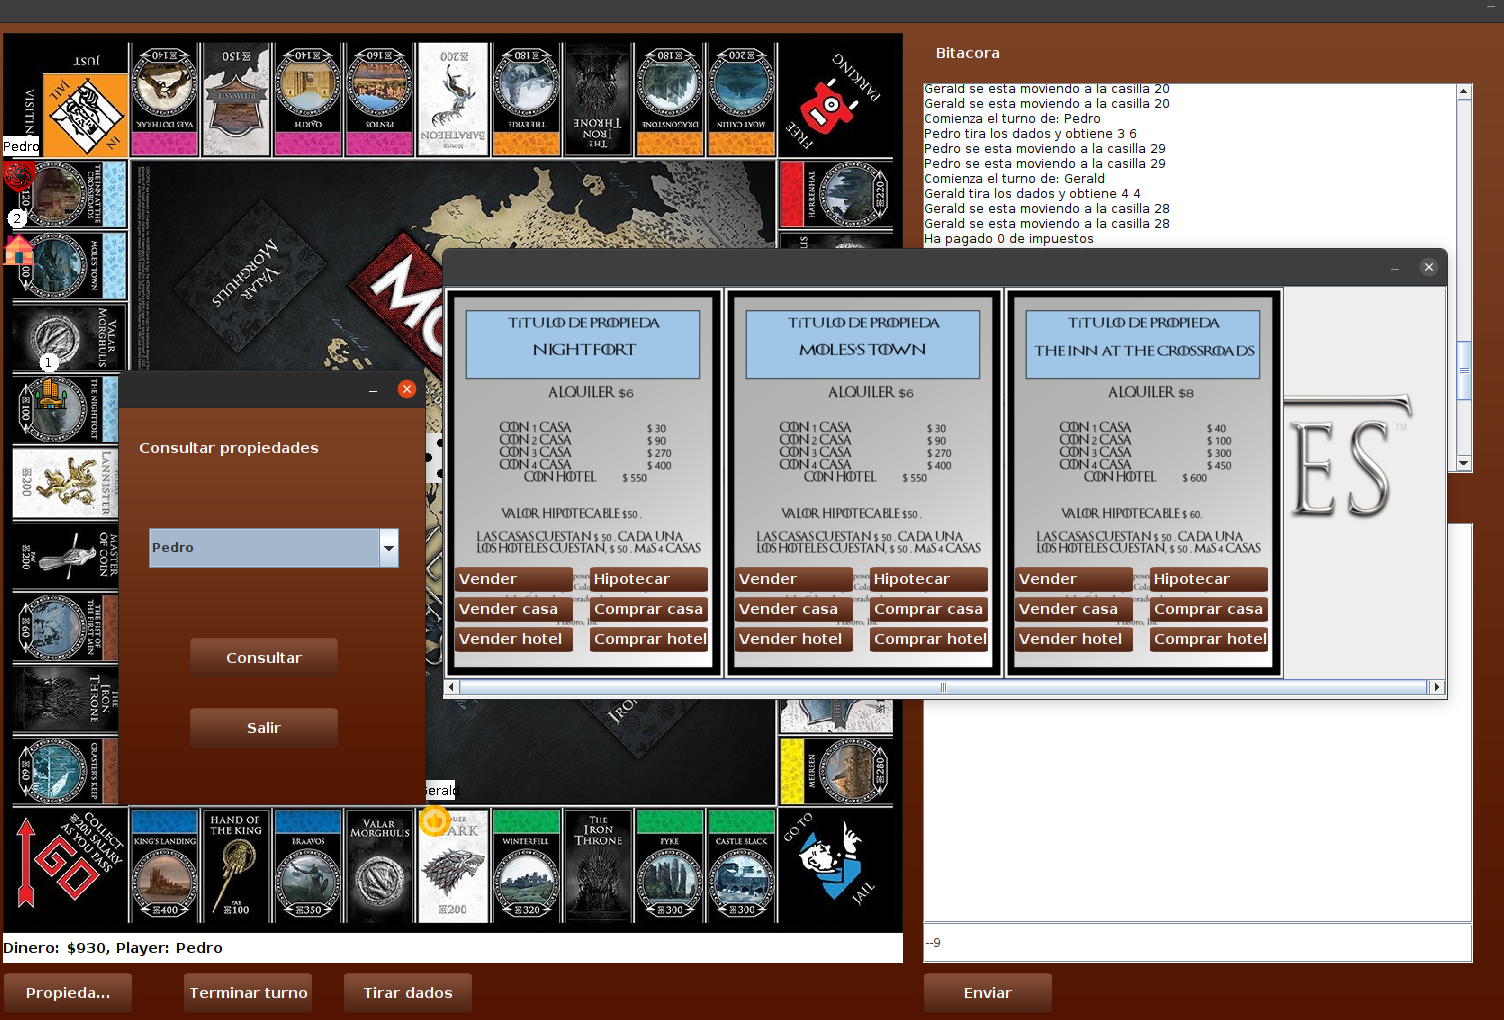The width and height of the screenshot is (1504, 1020).
Task: Click the Lannister lion square
Action: 65,483
